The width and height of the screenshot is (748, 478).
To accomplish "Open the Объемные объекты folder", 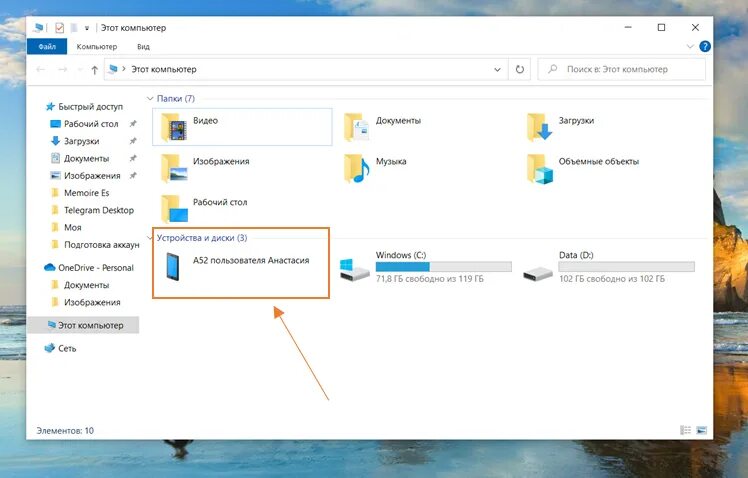I will (540, 168).
